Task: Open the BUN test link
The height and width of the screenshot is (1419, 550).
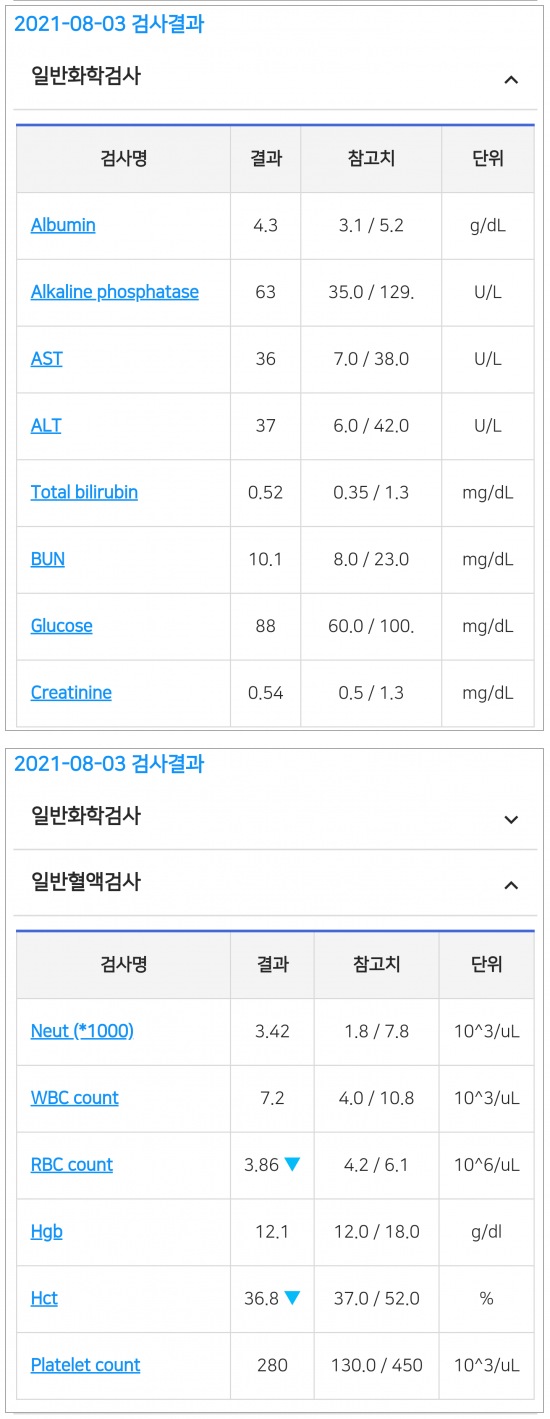Action: click(48, 559)
